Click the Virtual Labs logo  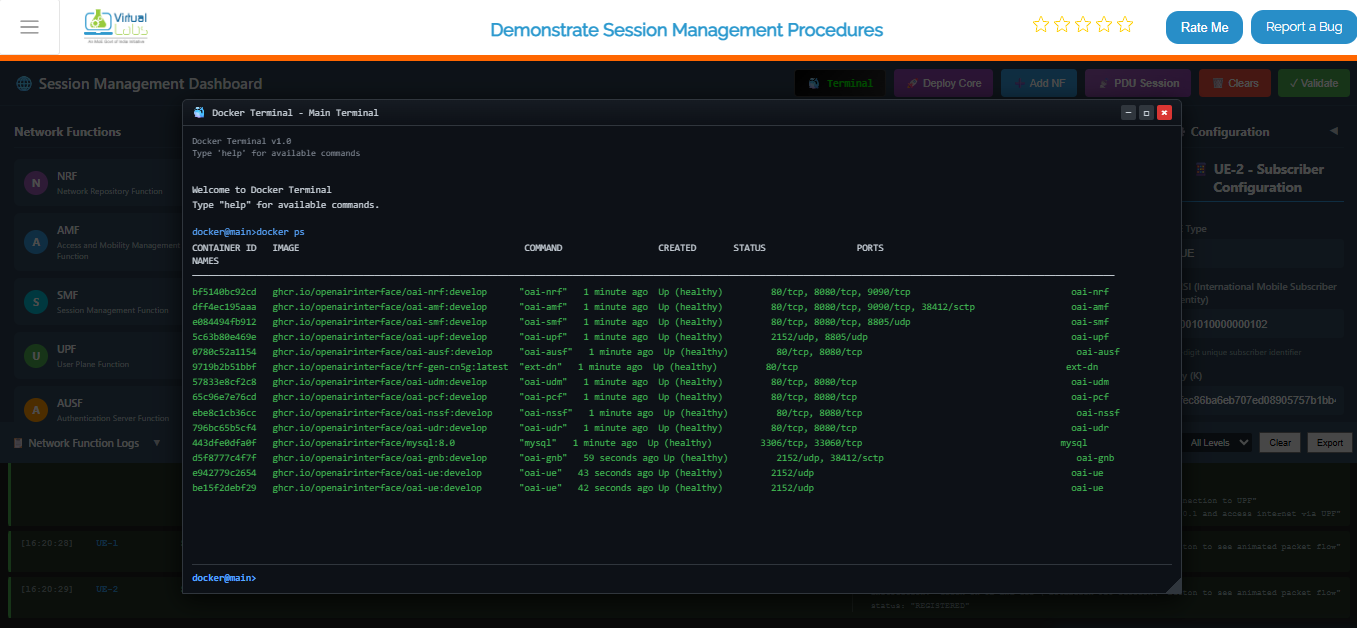point(117,26)
